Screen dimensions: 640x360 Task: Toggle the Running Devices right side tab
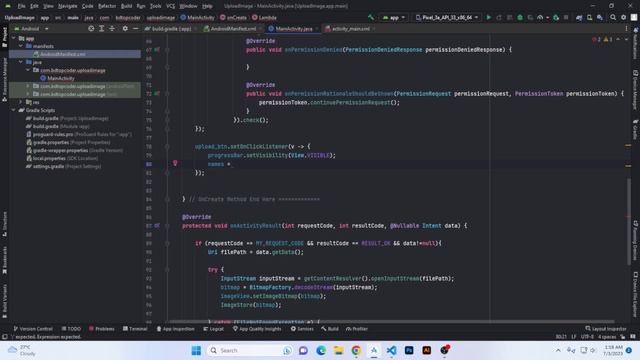[636, 240]
